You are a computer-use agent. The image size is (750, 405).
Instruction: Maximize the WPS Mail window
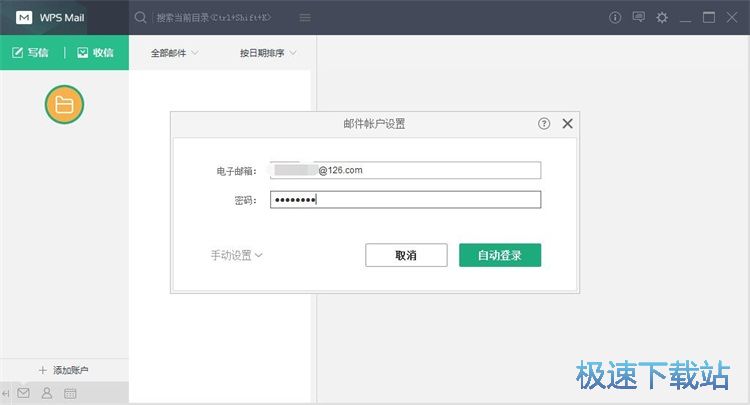click(709, 18)
